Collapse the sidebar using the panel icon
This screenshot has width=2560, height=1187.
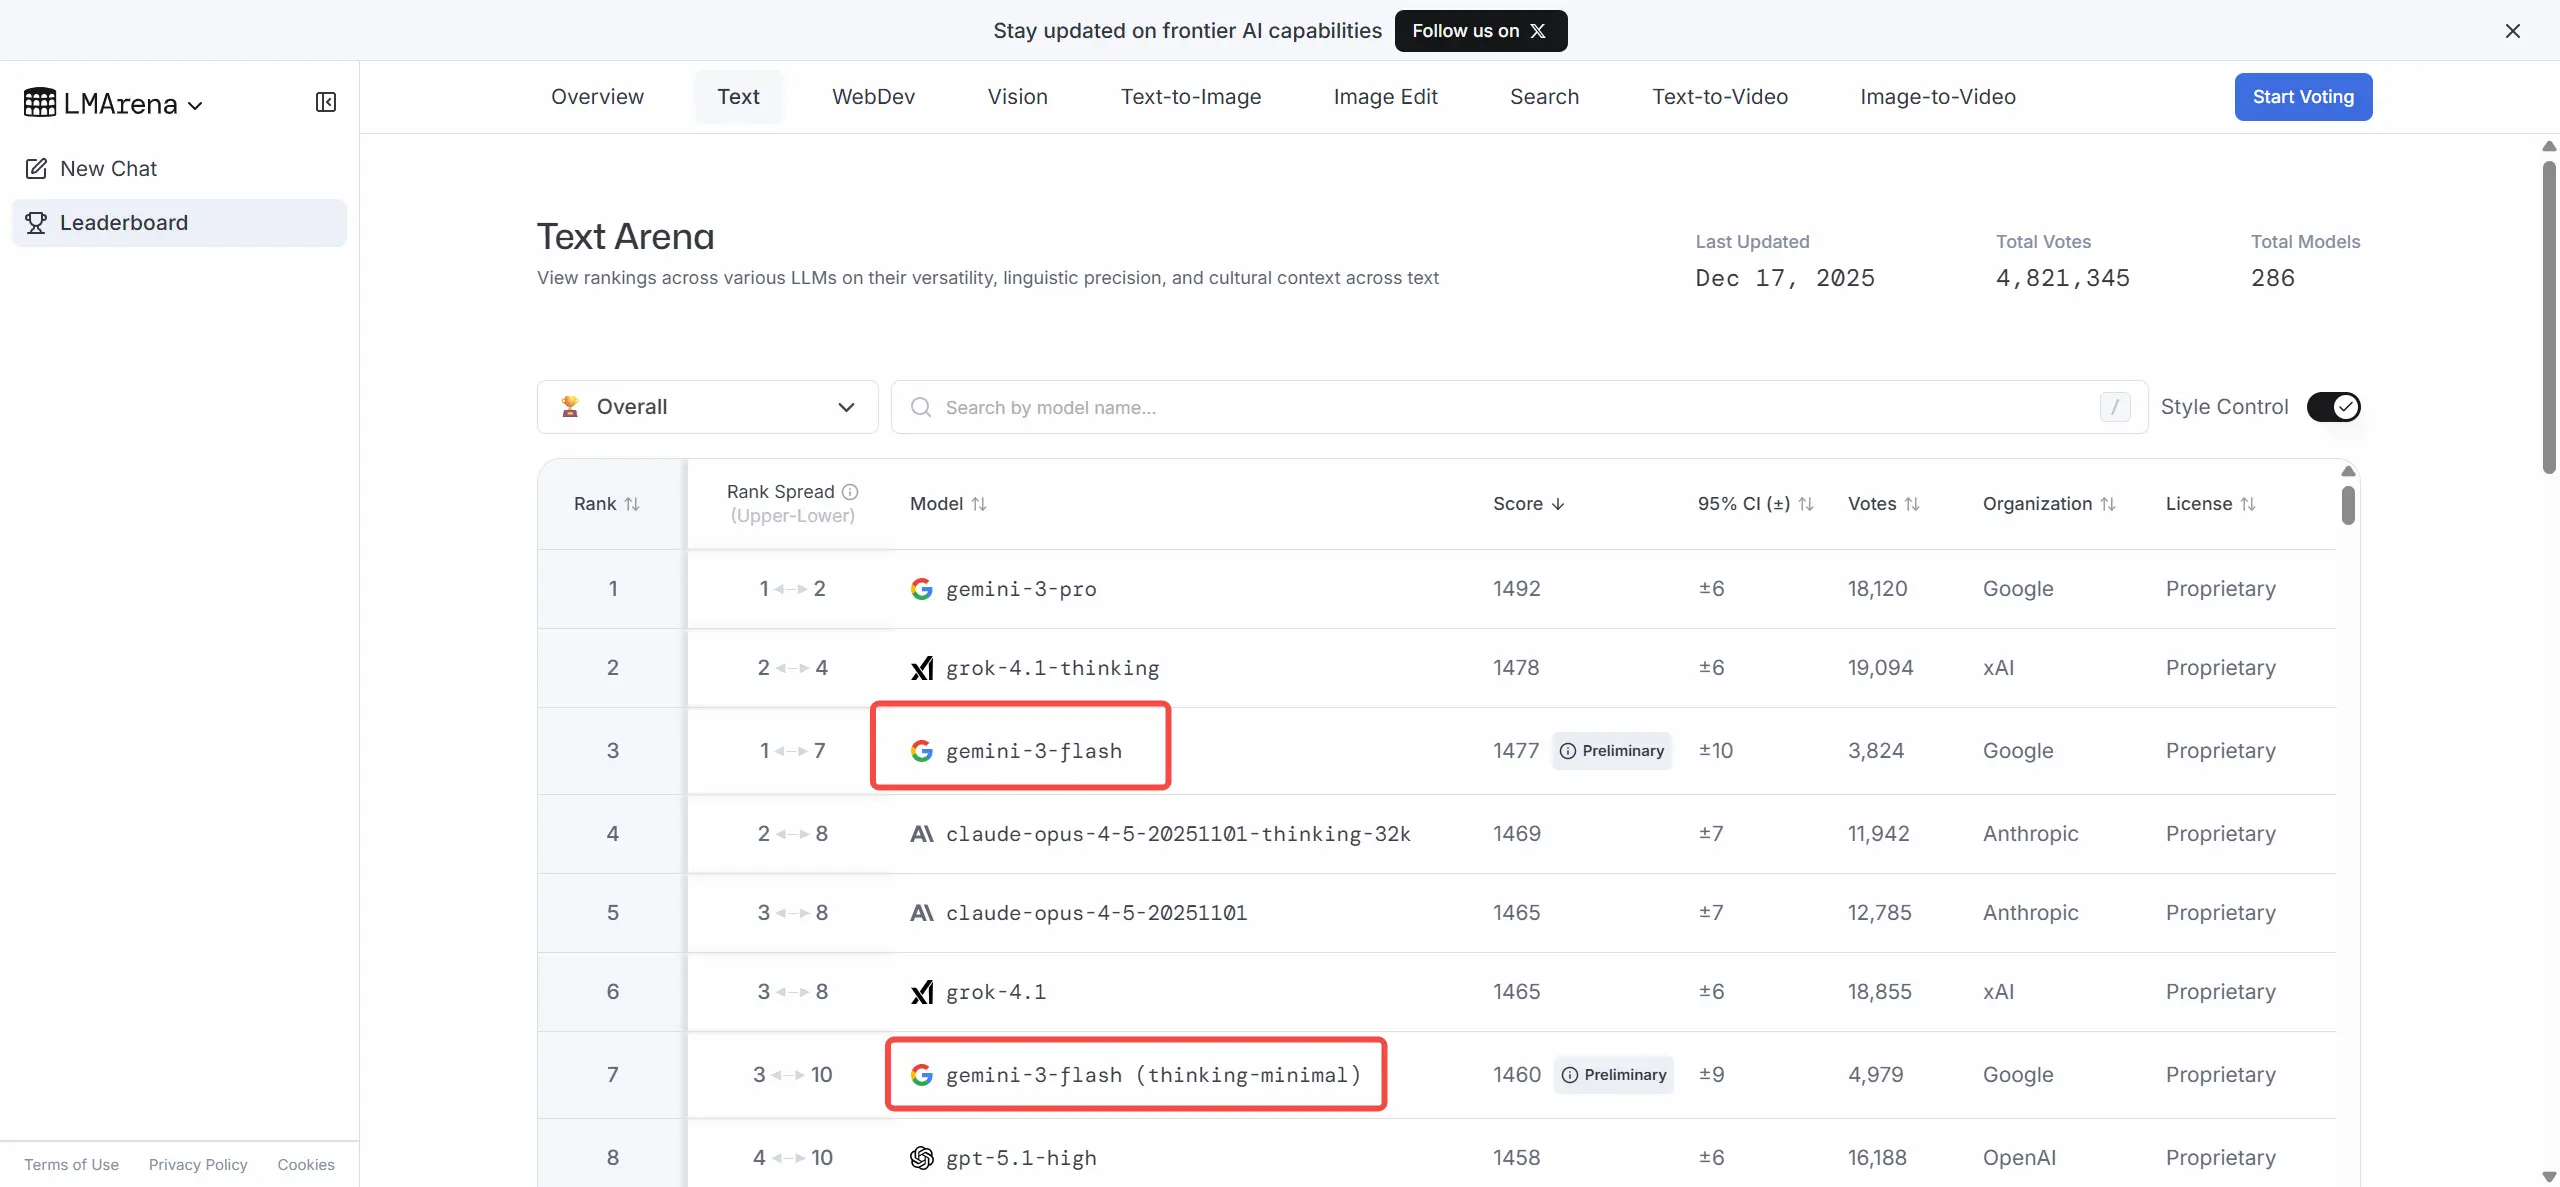pos(326,102)
